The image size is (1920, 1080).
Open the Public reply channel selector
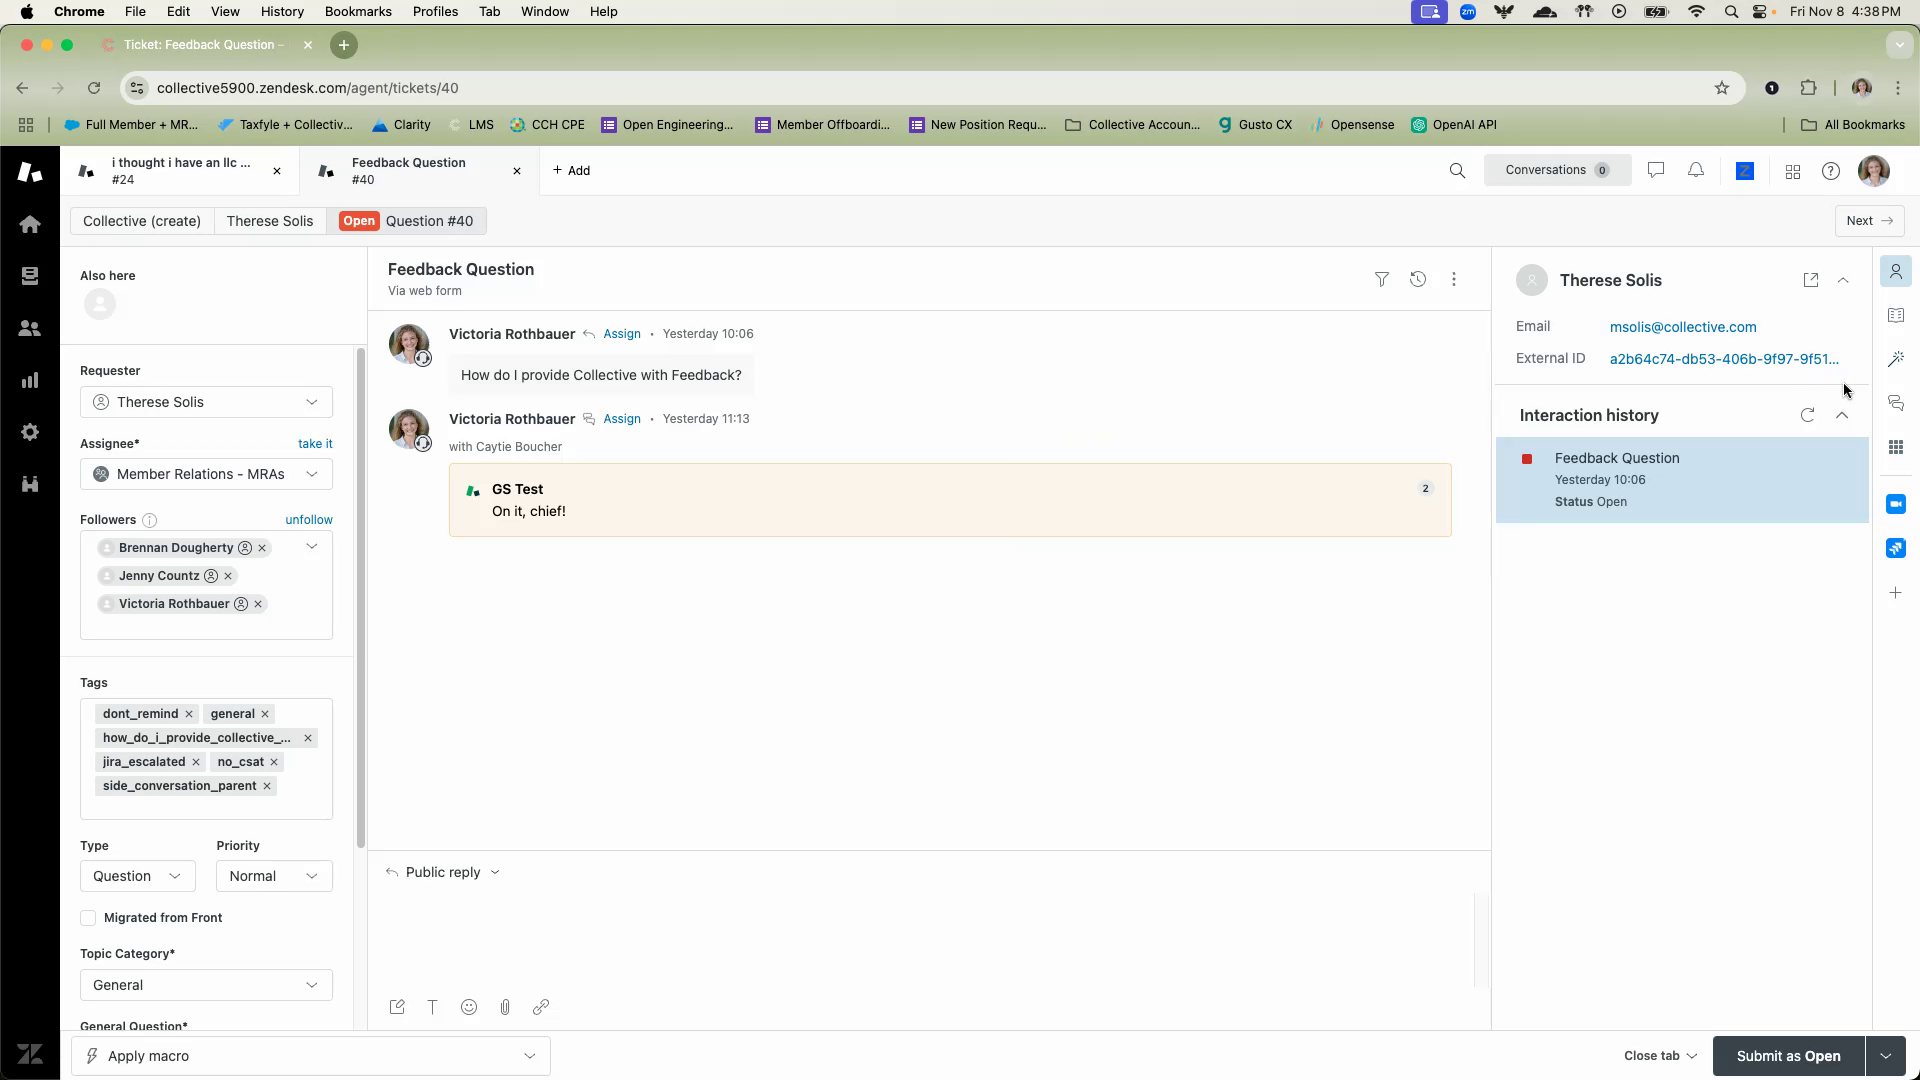[x=443, y=872]
